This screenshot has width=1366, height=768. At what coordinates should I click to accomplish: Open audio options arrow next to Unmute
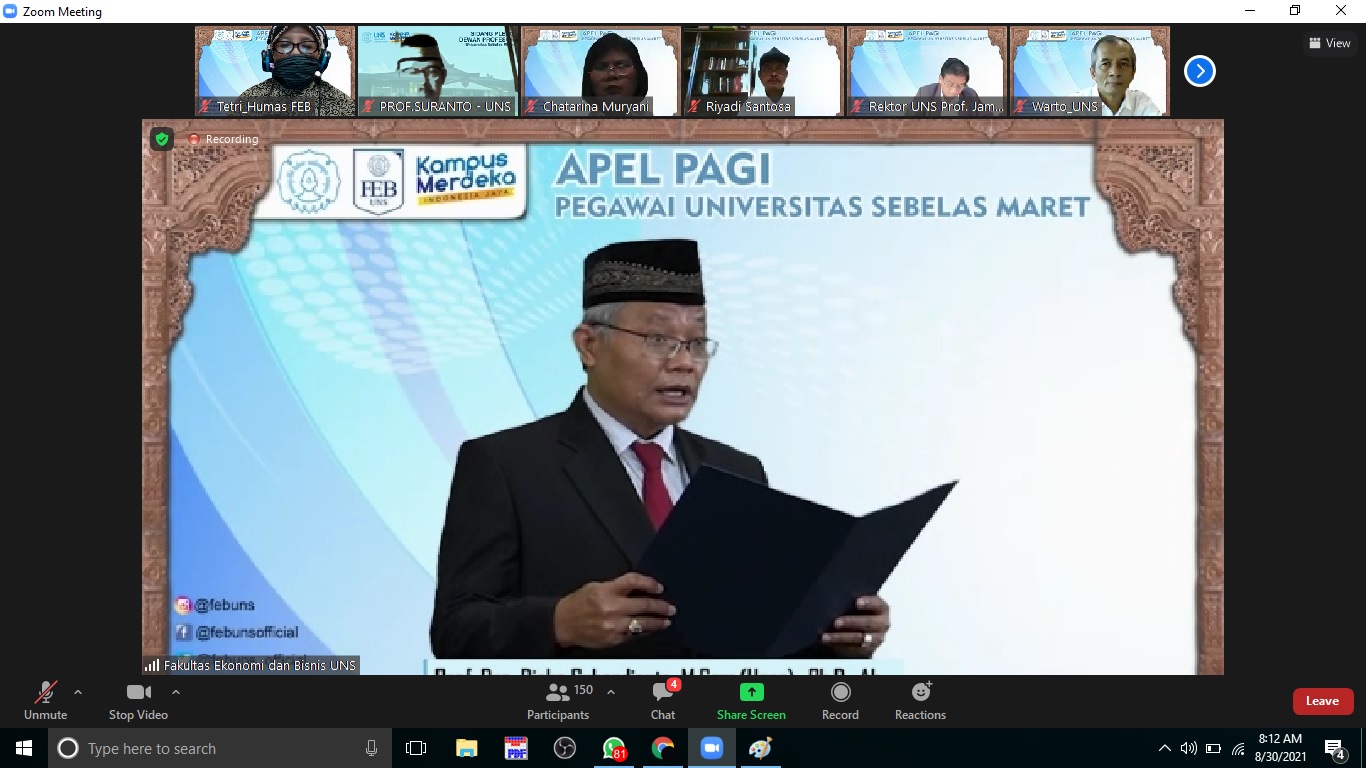pyautogui.click(x=78, y=692)
